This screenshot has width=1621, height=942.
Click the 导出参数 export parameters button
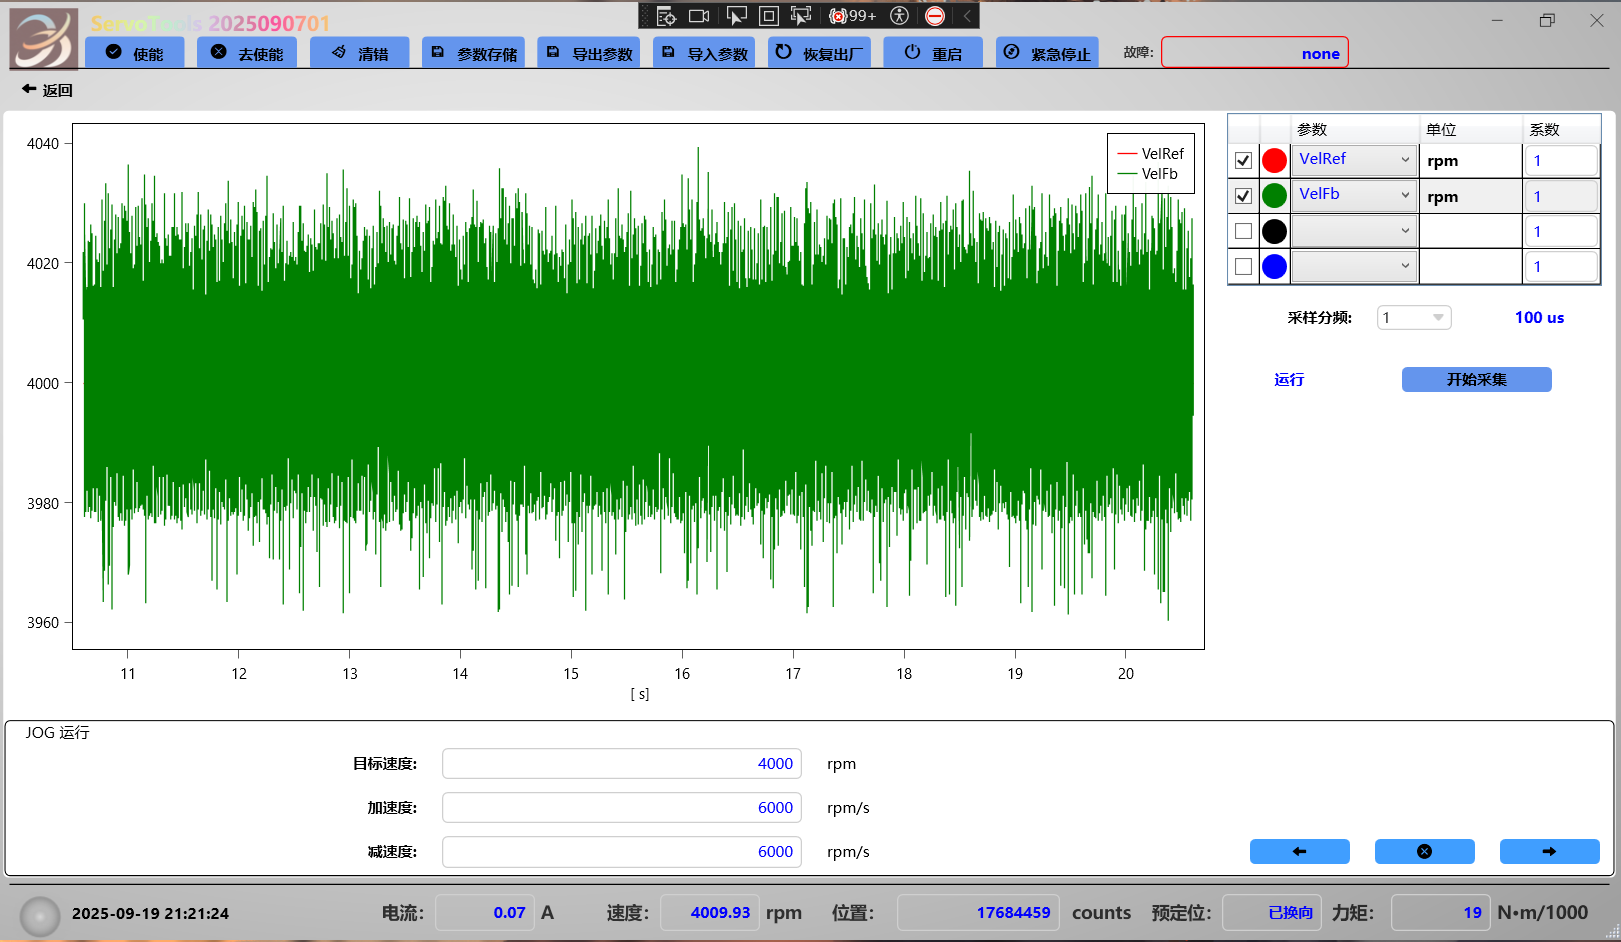coord(589,53)
